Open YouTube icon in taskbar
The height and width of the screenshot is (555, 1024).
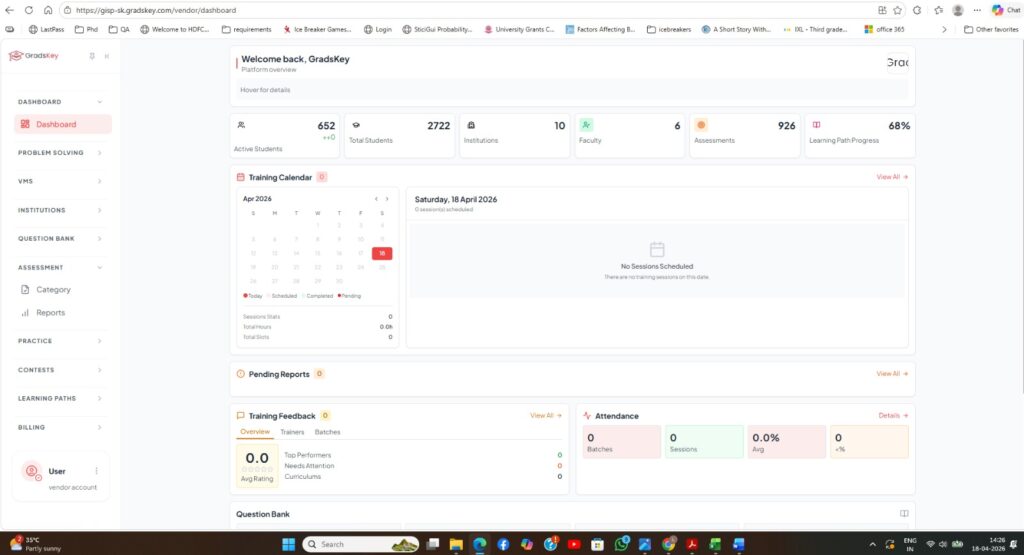(x=574, y=544)
